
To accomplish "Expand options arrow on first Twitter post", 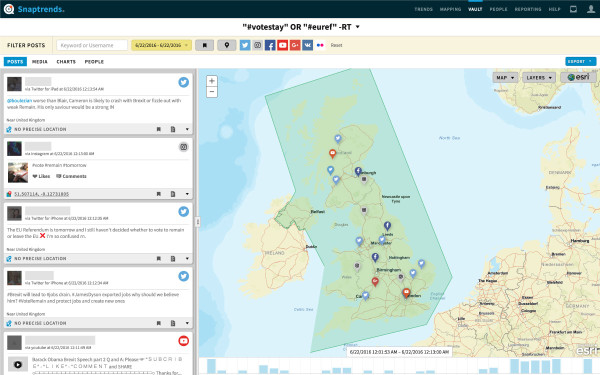I will point(187,129).
